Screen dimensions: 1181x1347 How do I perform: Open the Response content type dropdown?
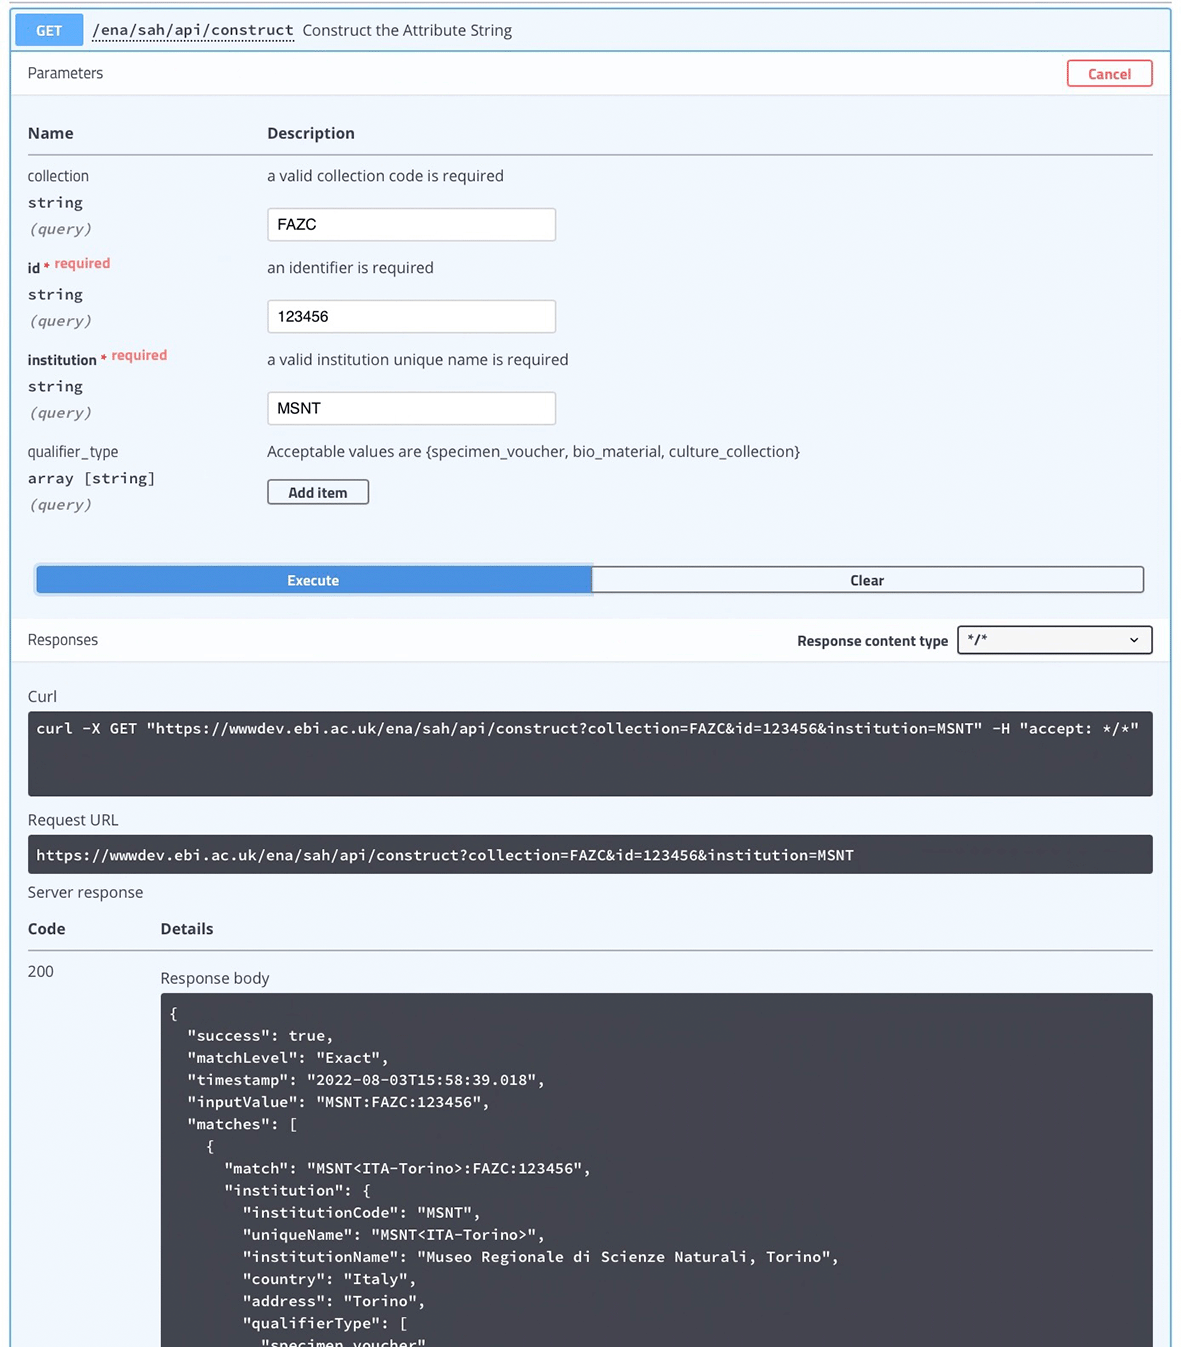(x=1054, y=640)
